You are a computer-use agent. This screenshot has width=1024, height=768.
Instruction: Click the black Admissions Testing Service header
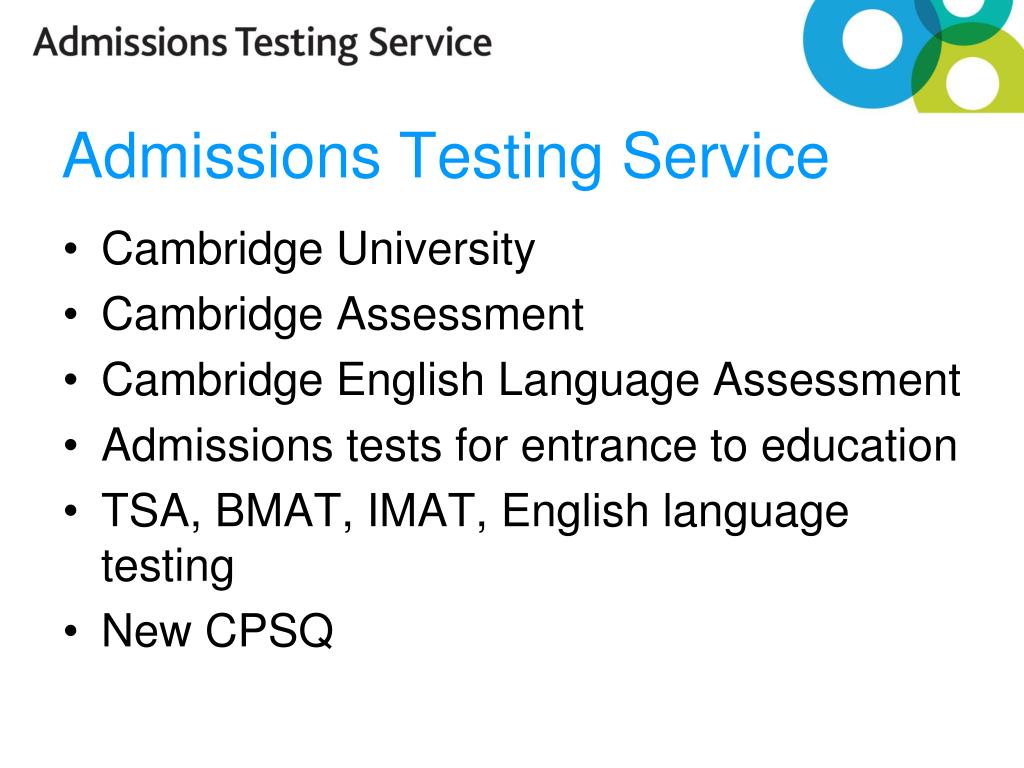(262, 43)
